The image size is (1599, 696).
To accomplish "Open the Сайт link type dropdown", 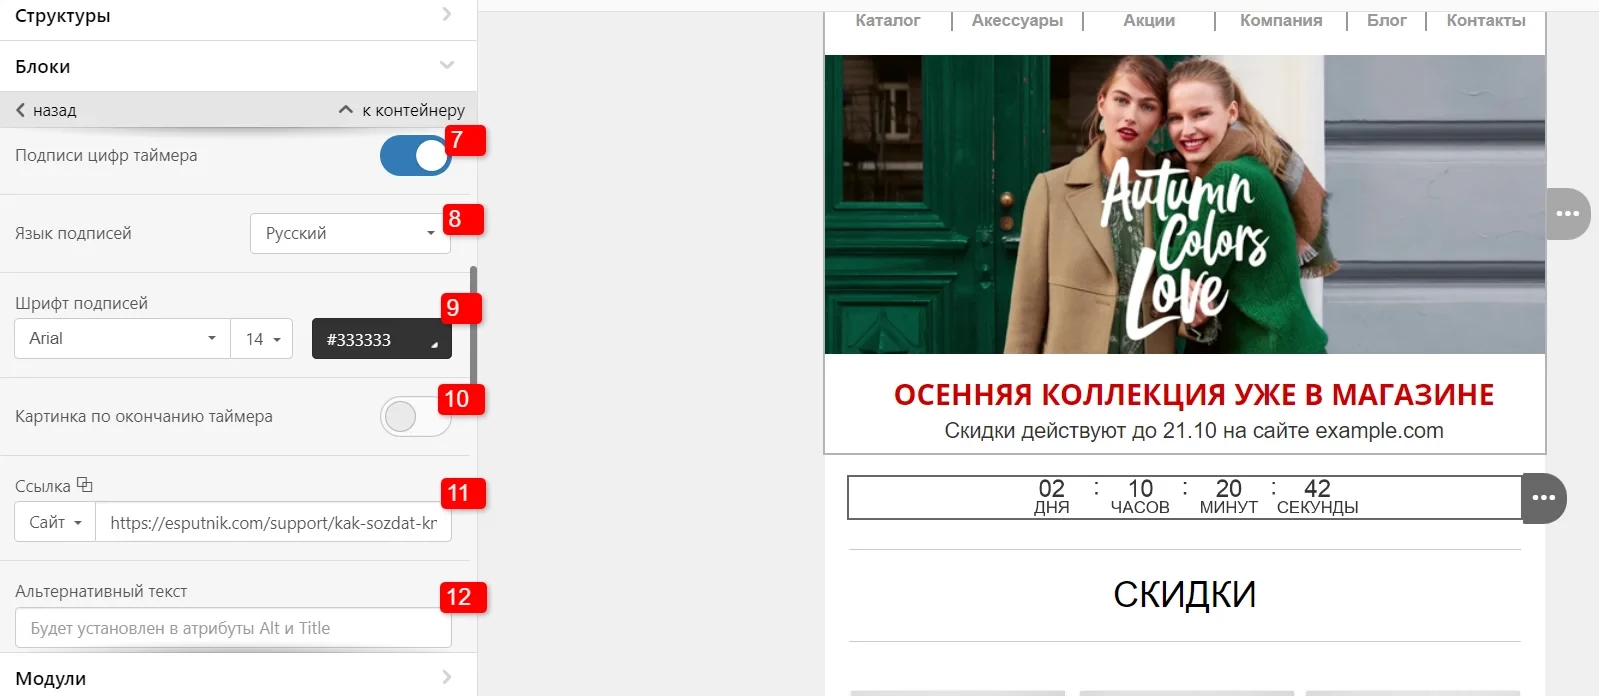I will tap(55, 522).
